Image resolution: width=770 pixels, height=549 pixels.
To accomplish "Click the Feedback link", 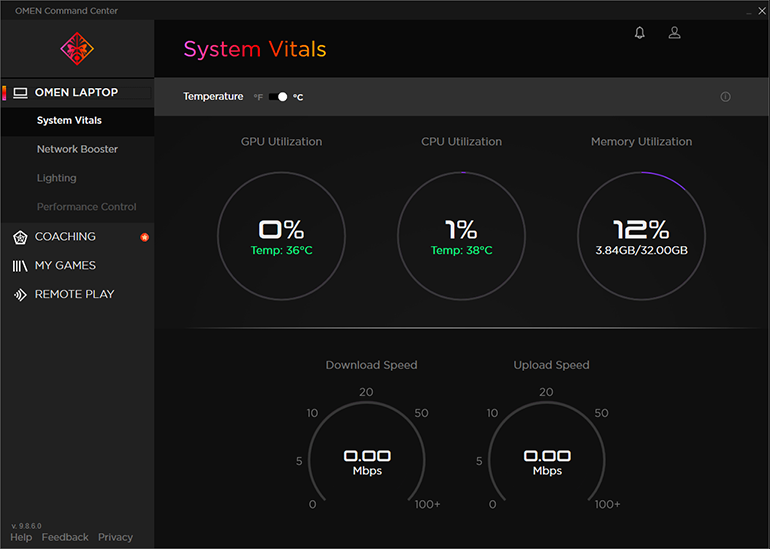I will (65, 537).
